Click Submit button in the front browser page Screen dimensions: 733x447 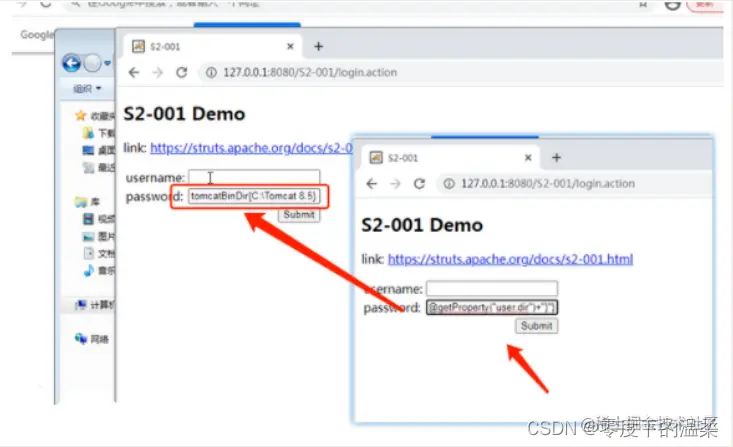[537, 326]
